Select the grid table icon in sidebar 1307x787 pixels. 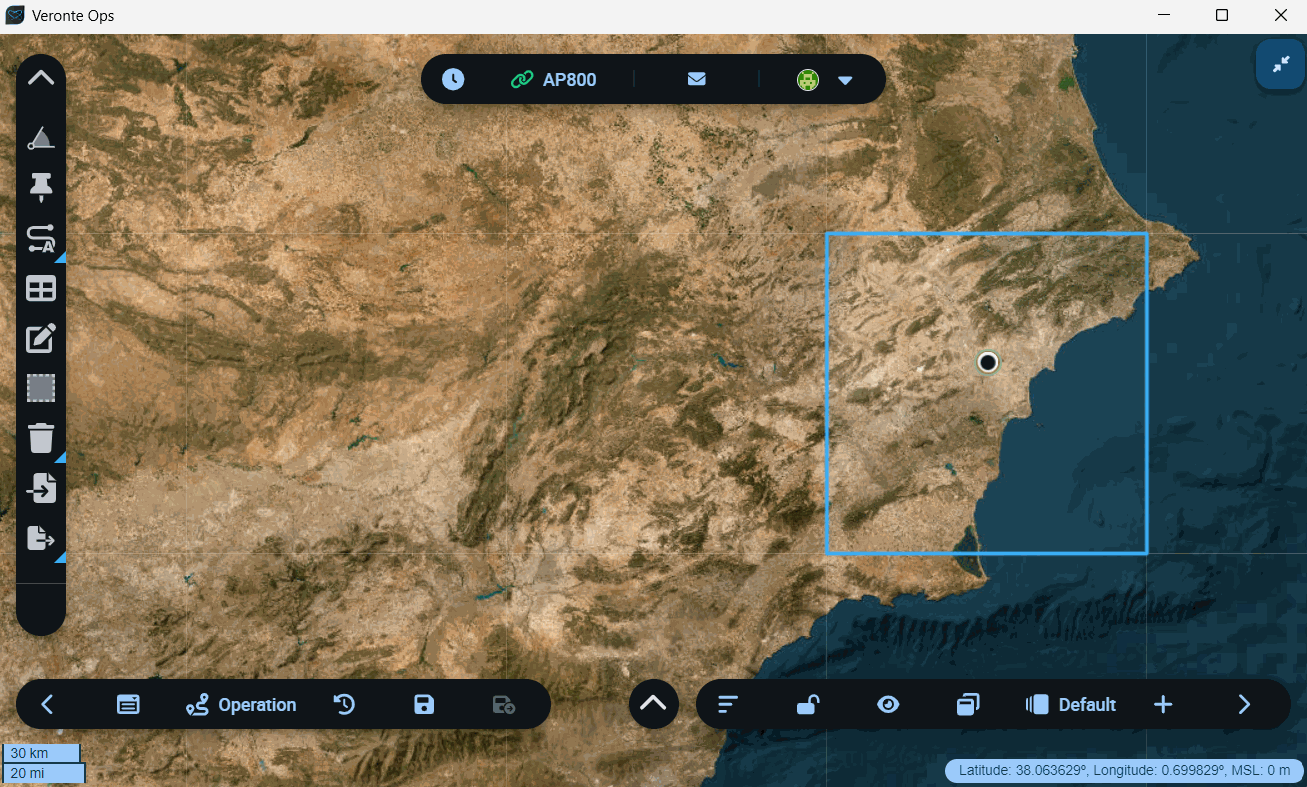41,289
